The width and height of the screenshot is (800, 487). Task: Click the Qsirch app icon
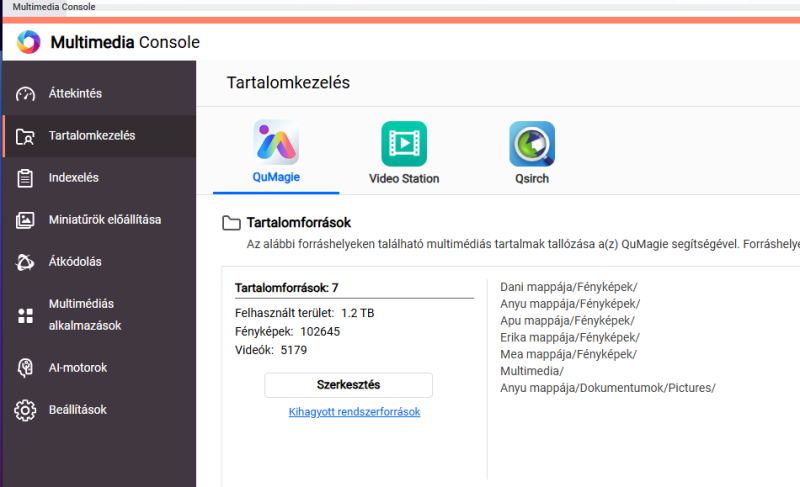[x=532, y=144]
